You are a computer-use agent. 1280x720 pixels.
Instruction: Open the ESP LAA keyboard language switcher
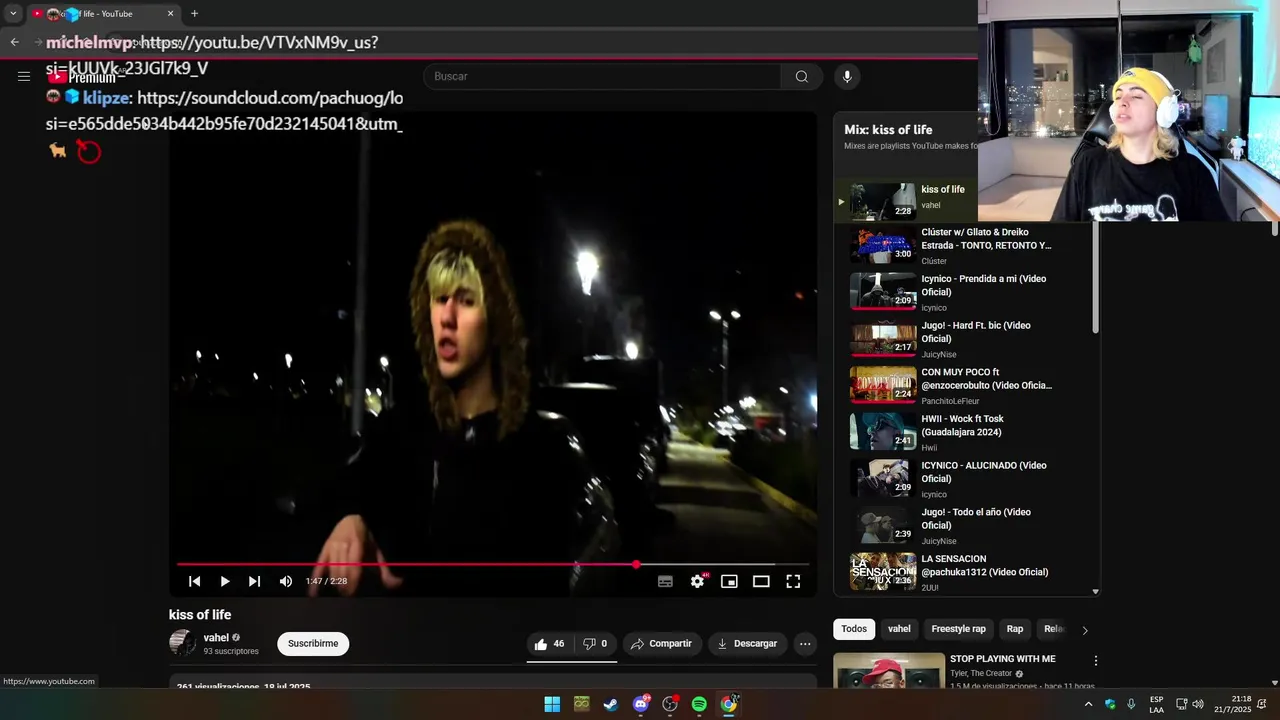[1156, 704]
